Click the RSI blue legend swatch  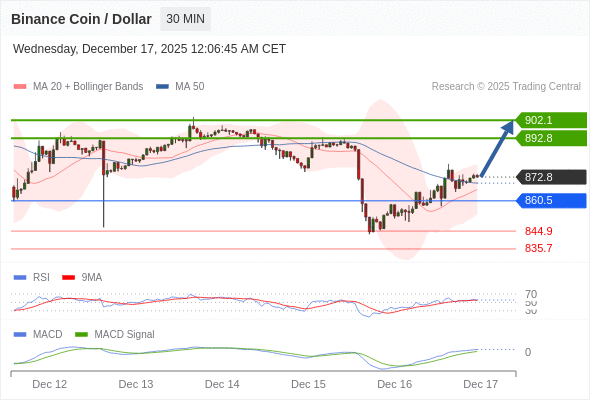[x=20, y=278]
